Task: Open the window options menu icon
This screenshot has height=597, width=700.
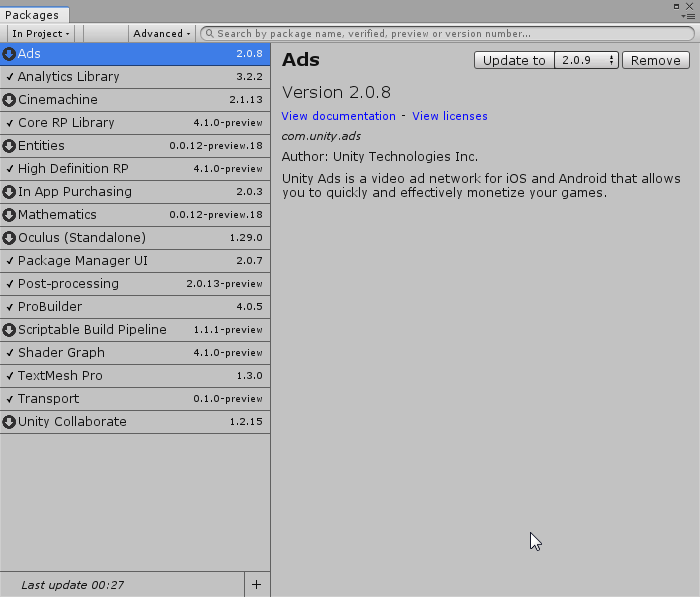Action: click(688, 17)
